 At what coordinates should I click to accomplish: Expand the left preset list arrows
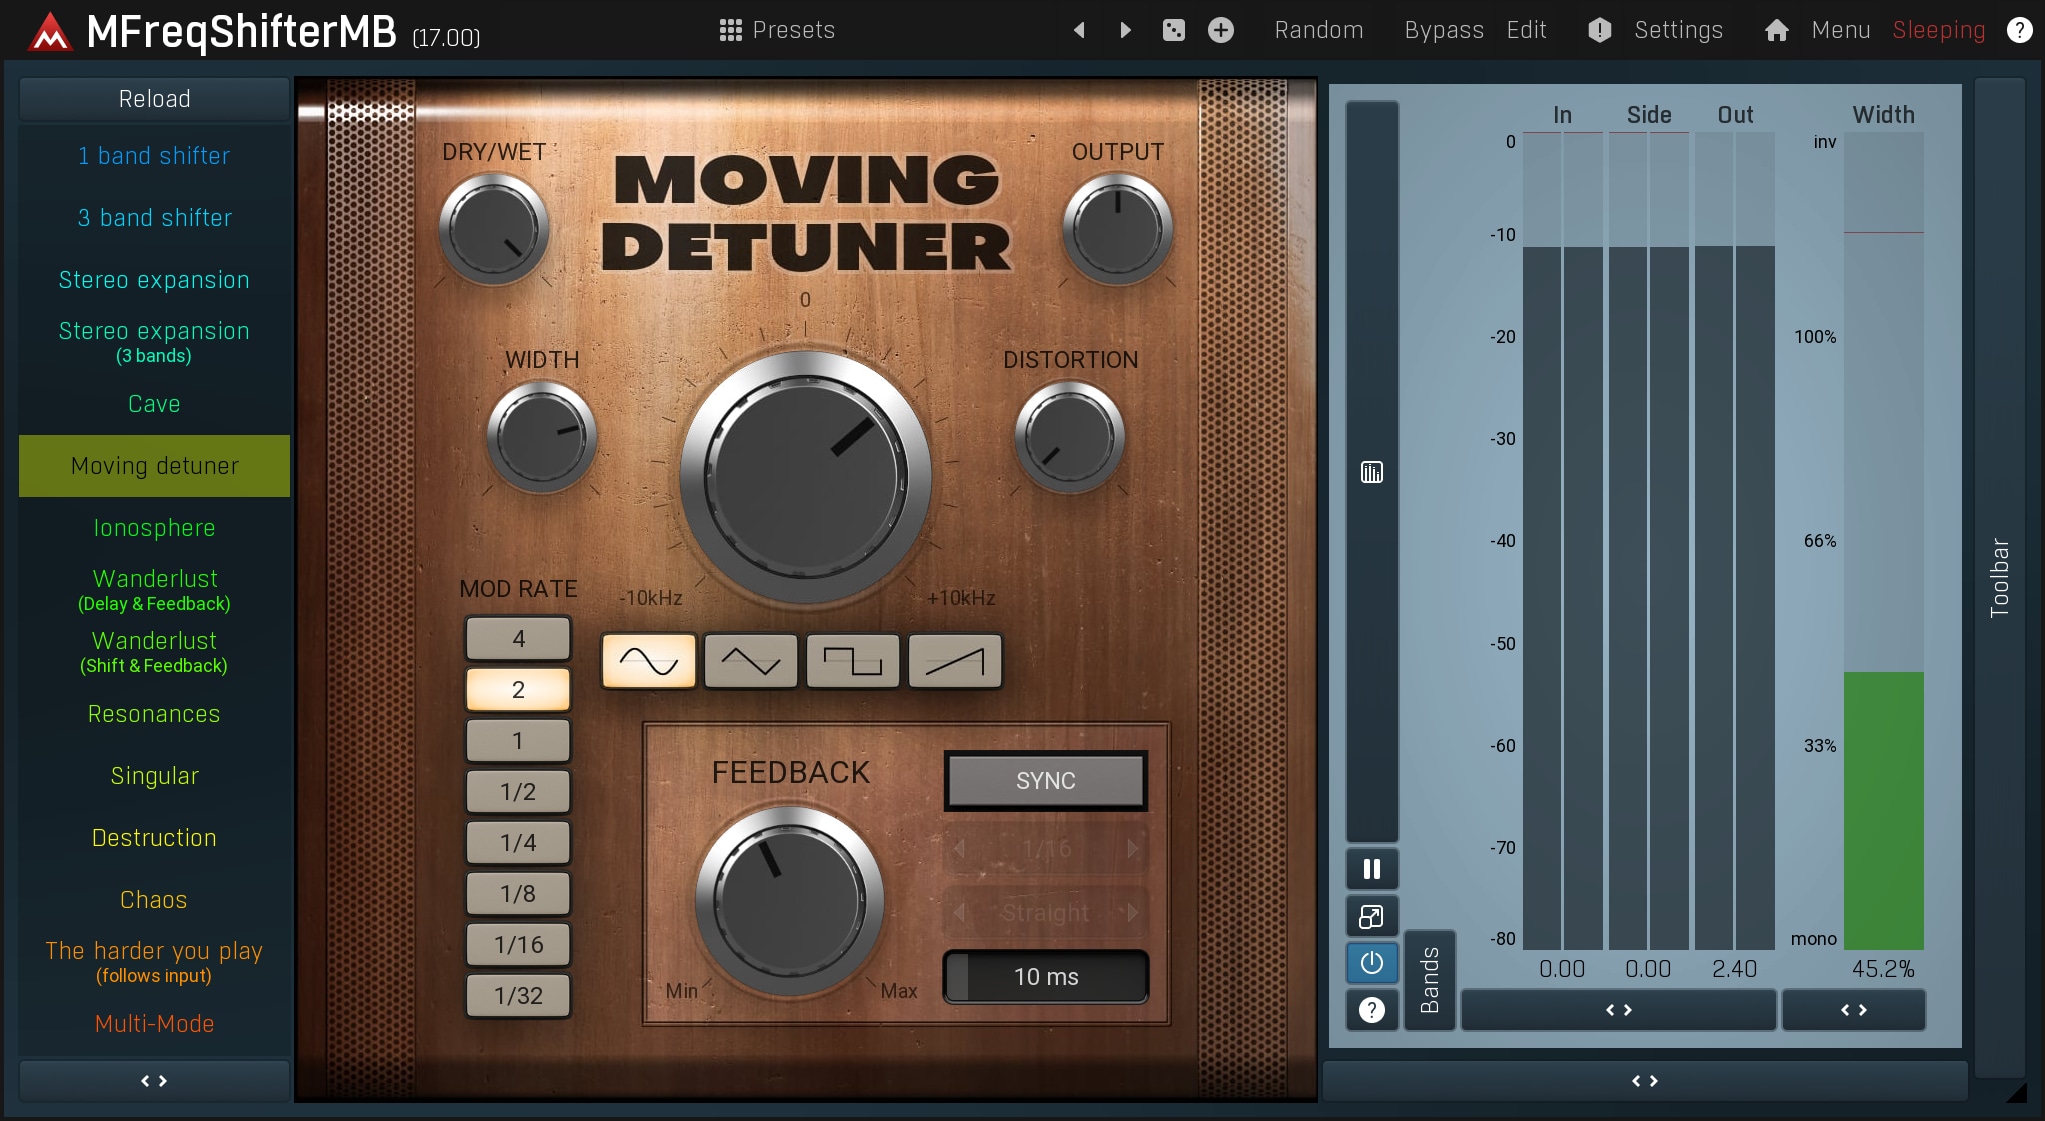(154, 1081)
